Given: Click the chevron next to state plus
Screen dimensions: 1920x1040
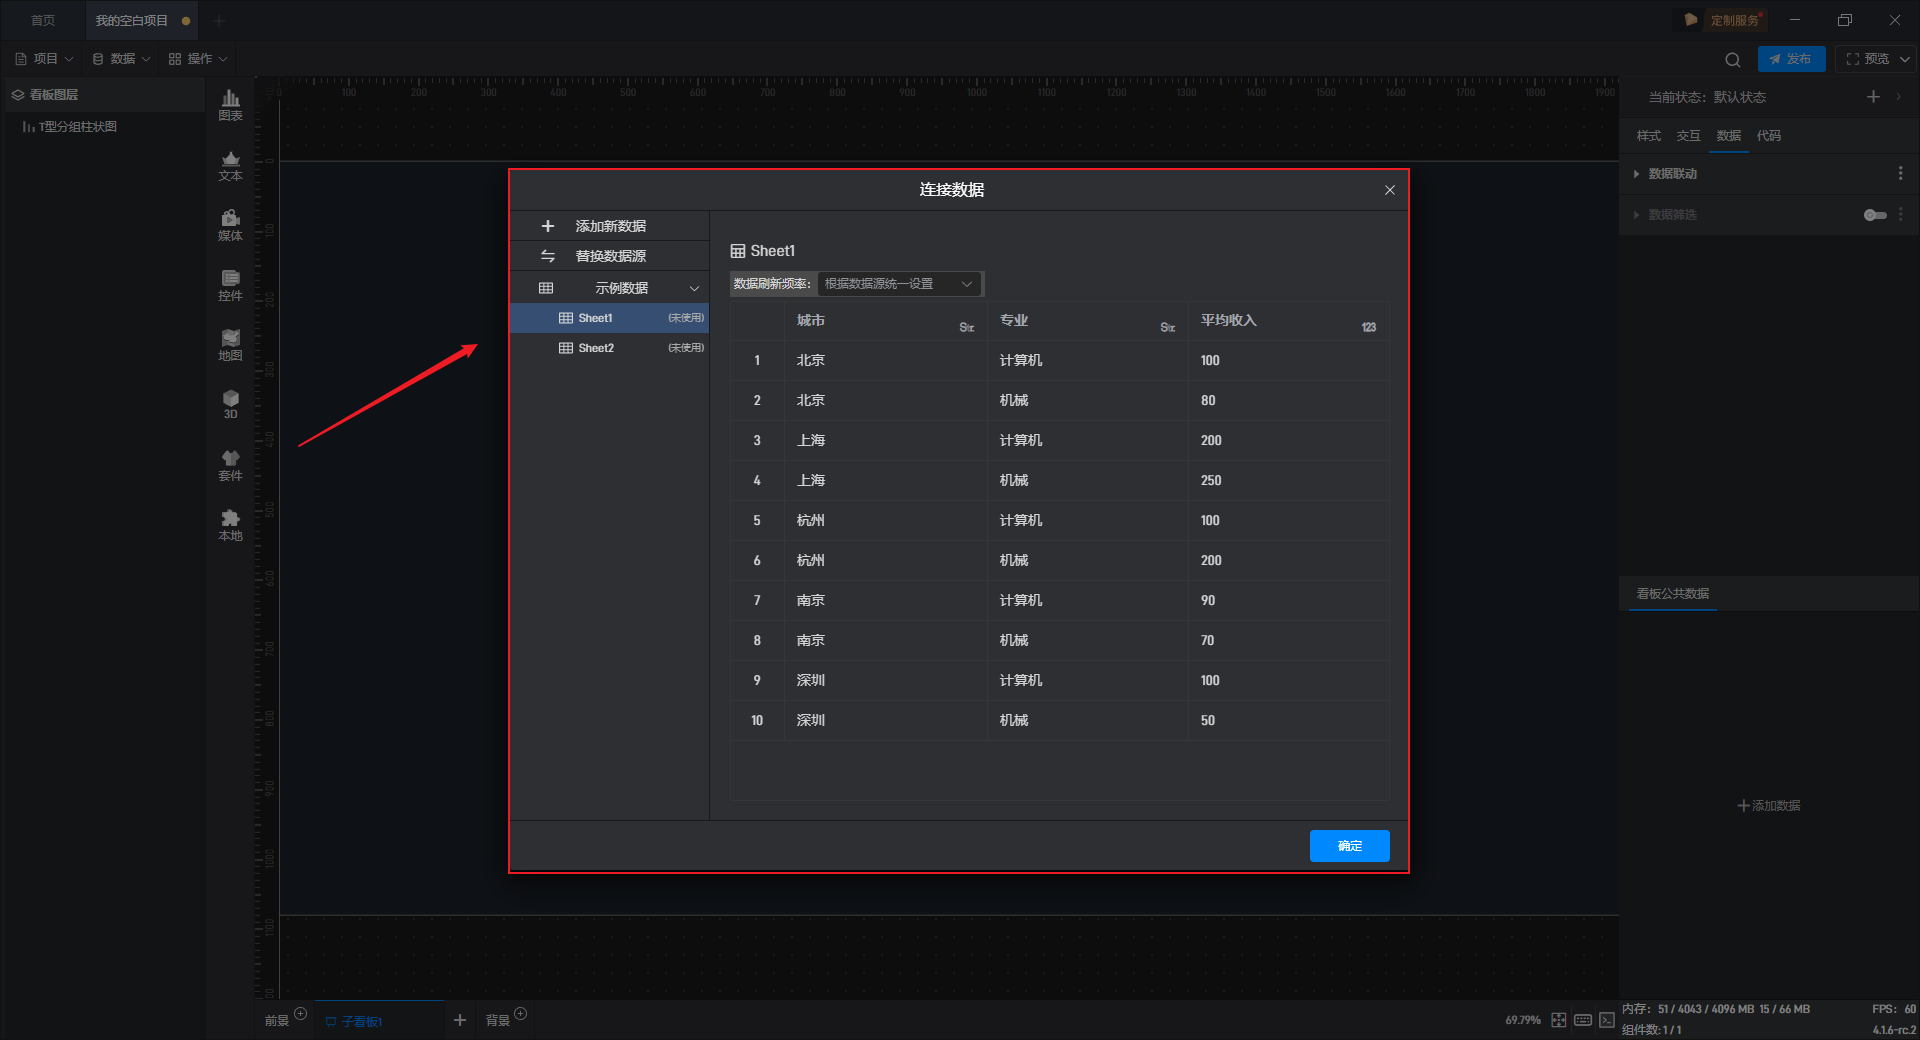Looking at the screenshot, I should [x=1898, y=97].
